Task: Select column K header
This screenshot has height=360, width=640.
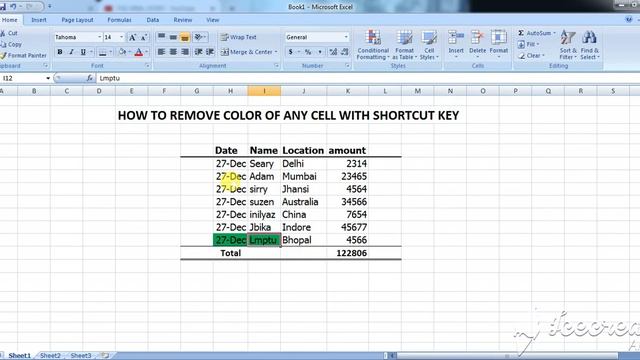Action: (347, 91)
